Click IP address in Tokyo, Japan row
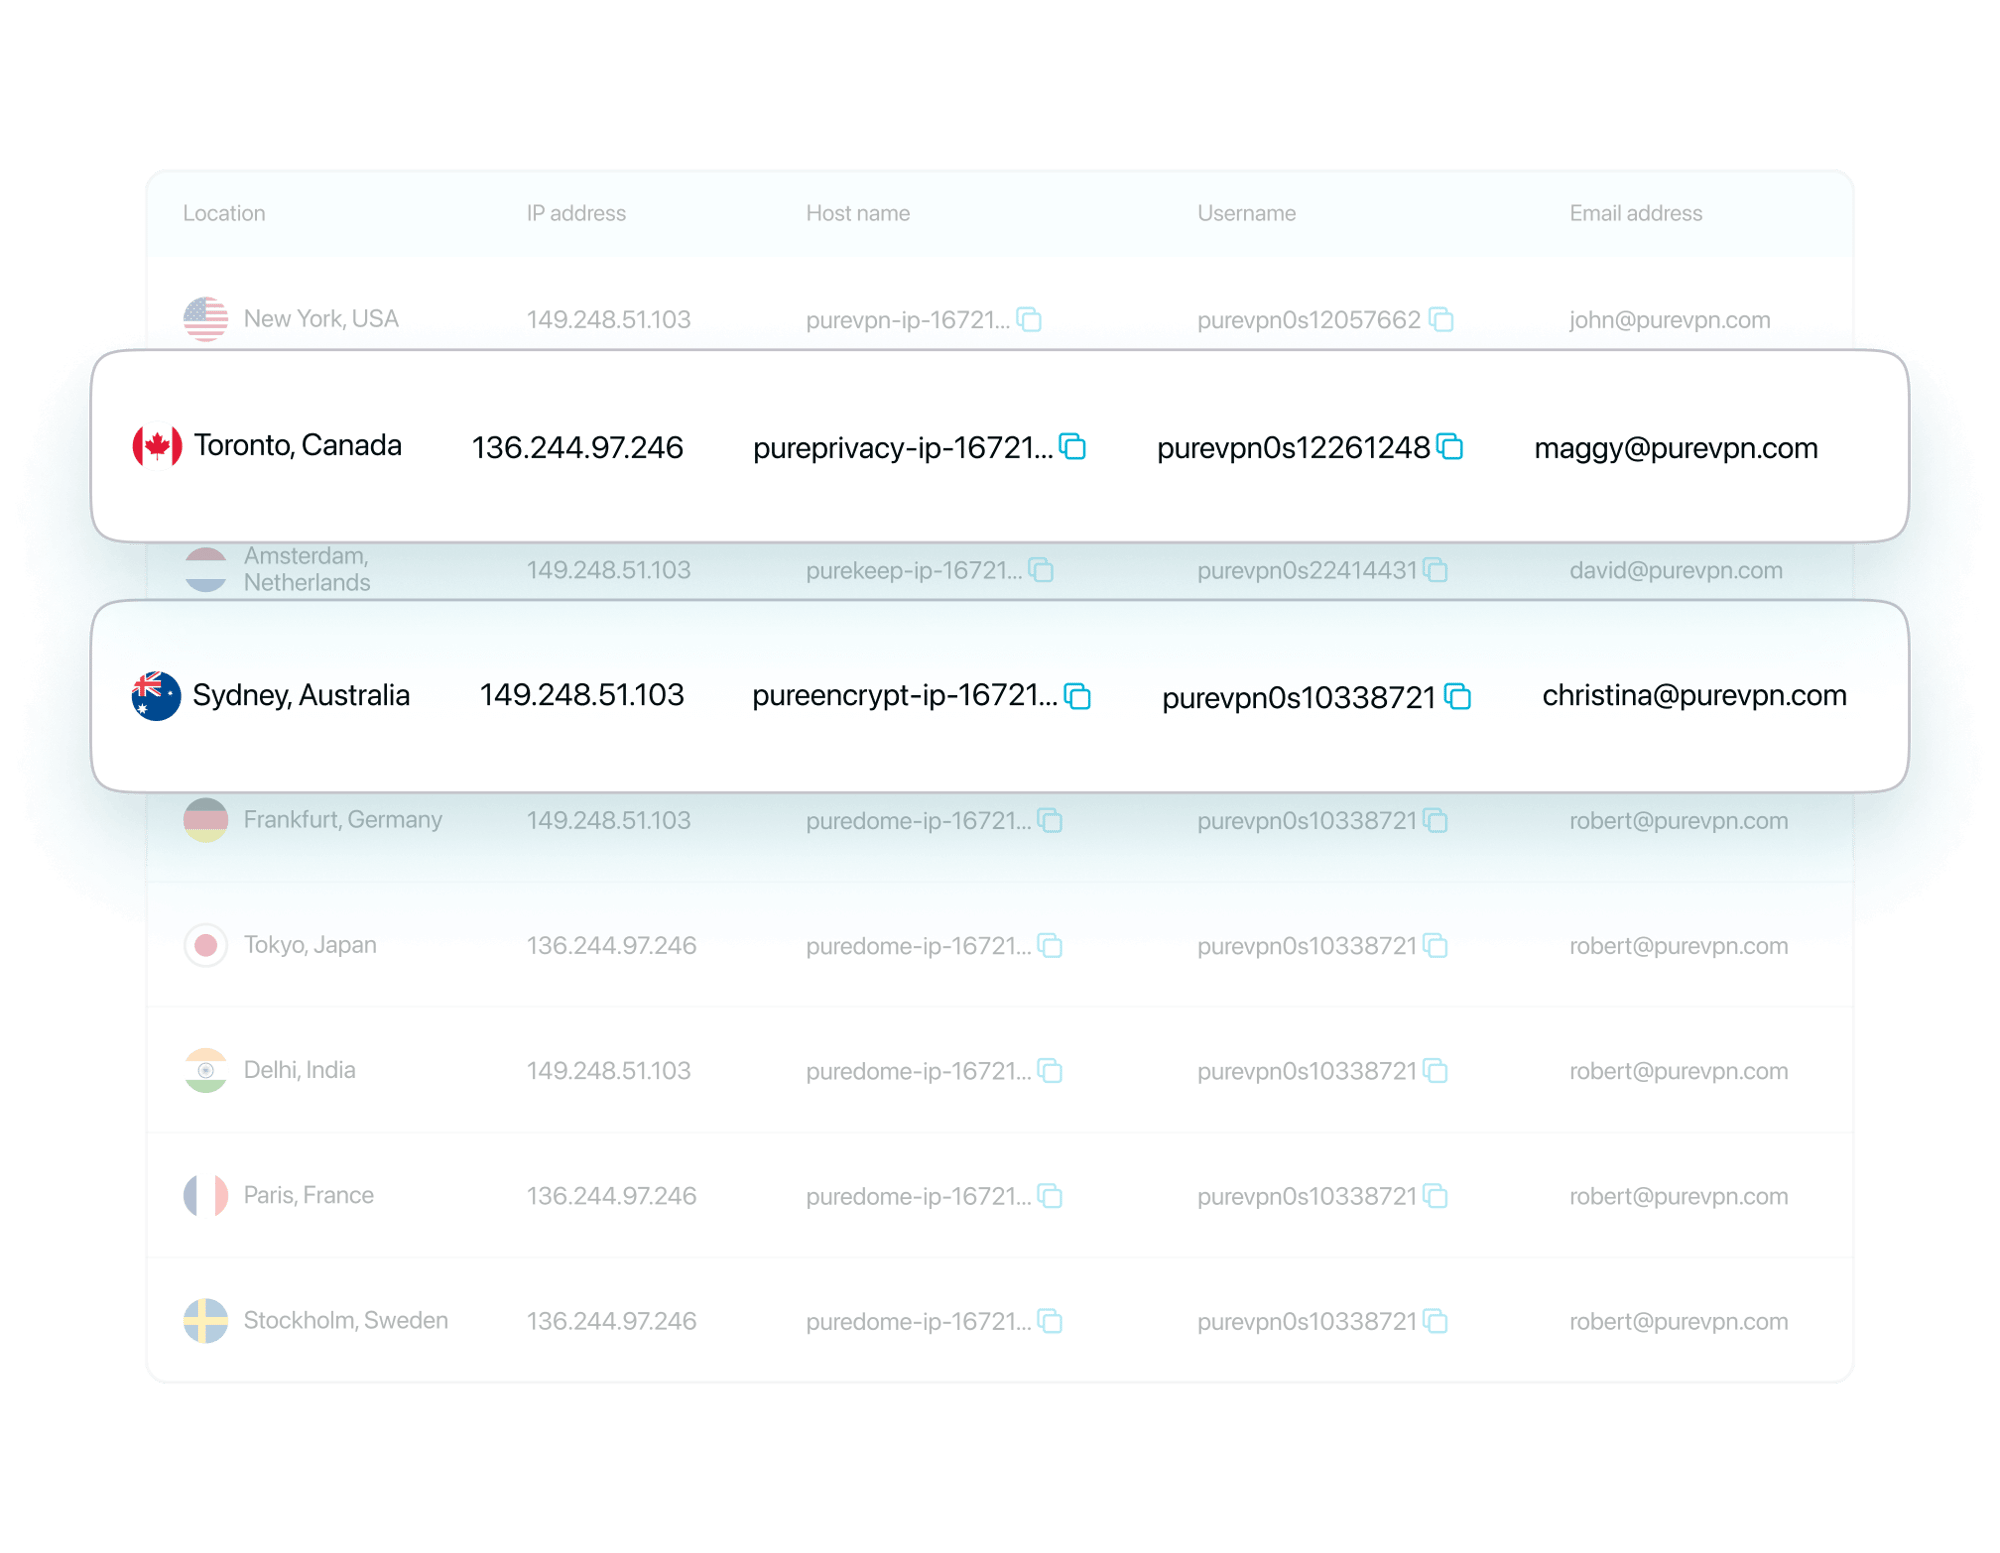2000x1553 pixels. pos(611,946)
